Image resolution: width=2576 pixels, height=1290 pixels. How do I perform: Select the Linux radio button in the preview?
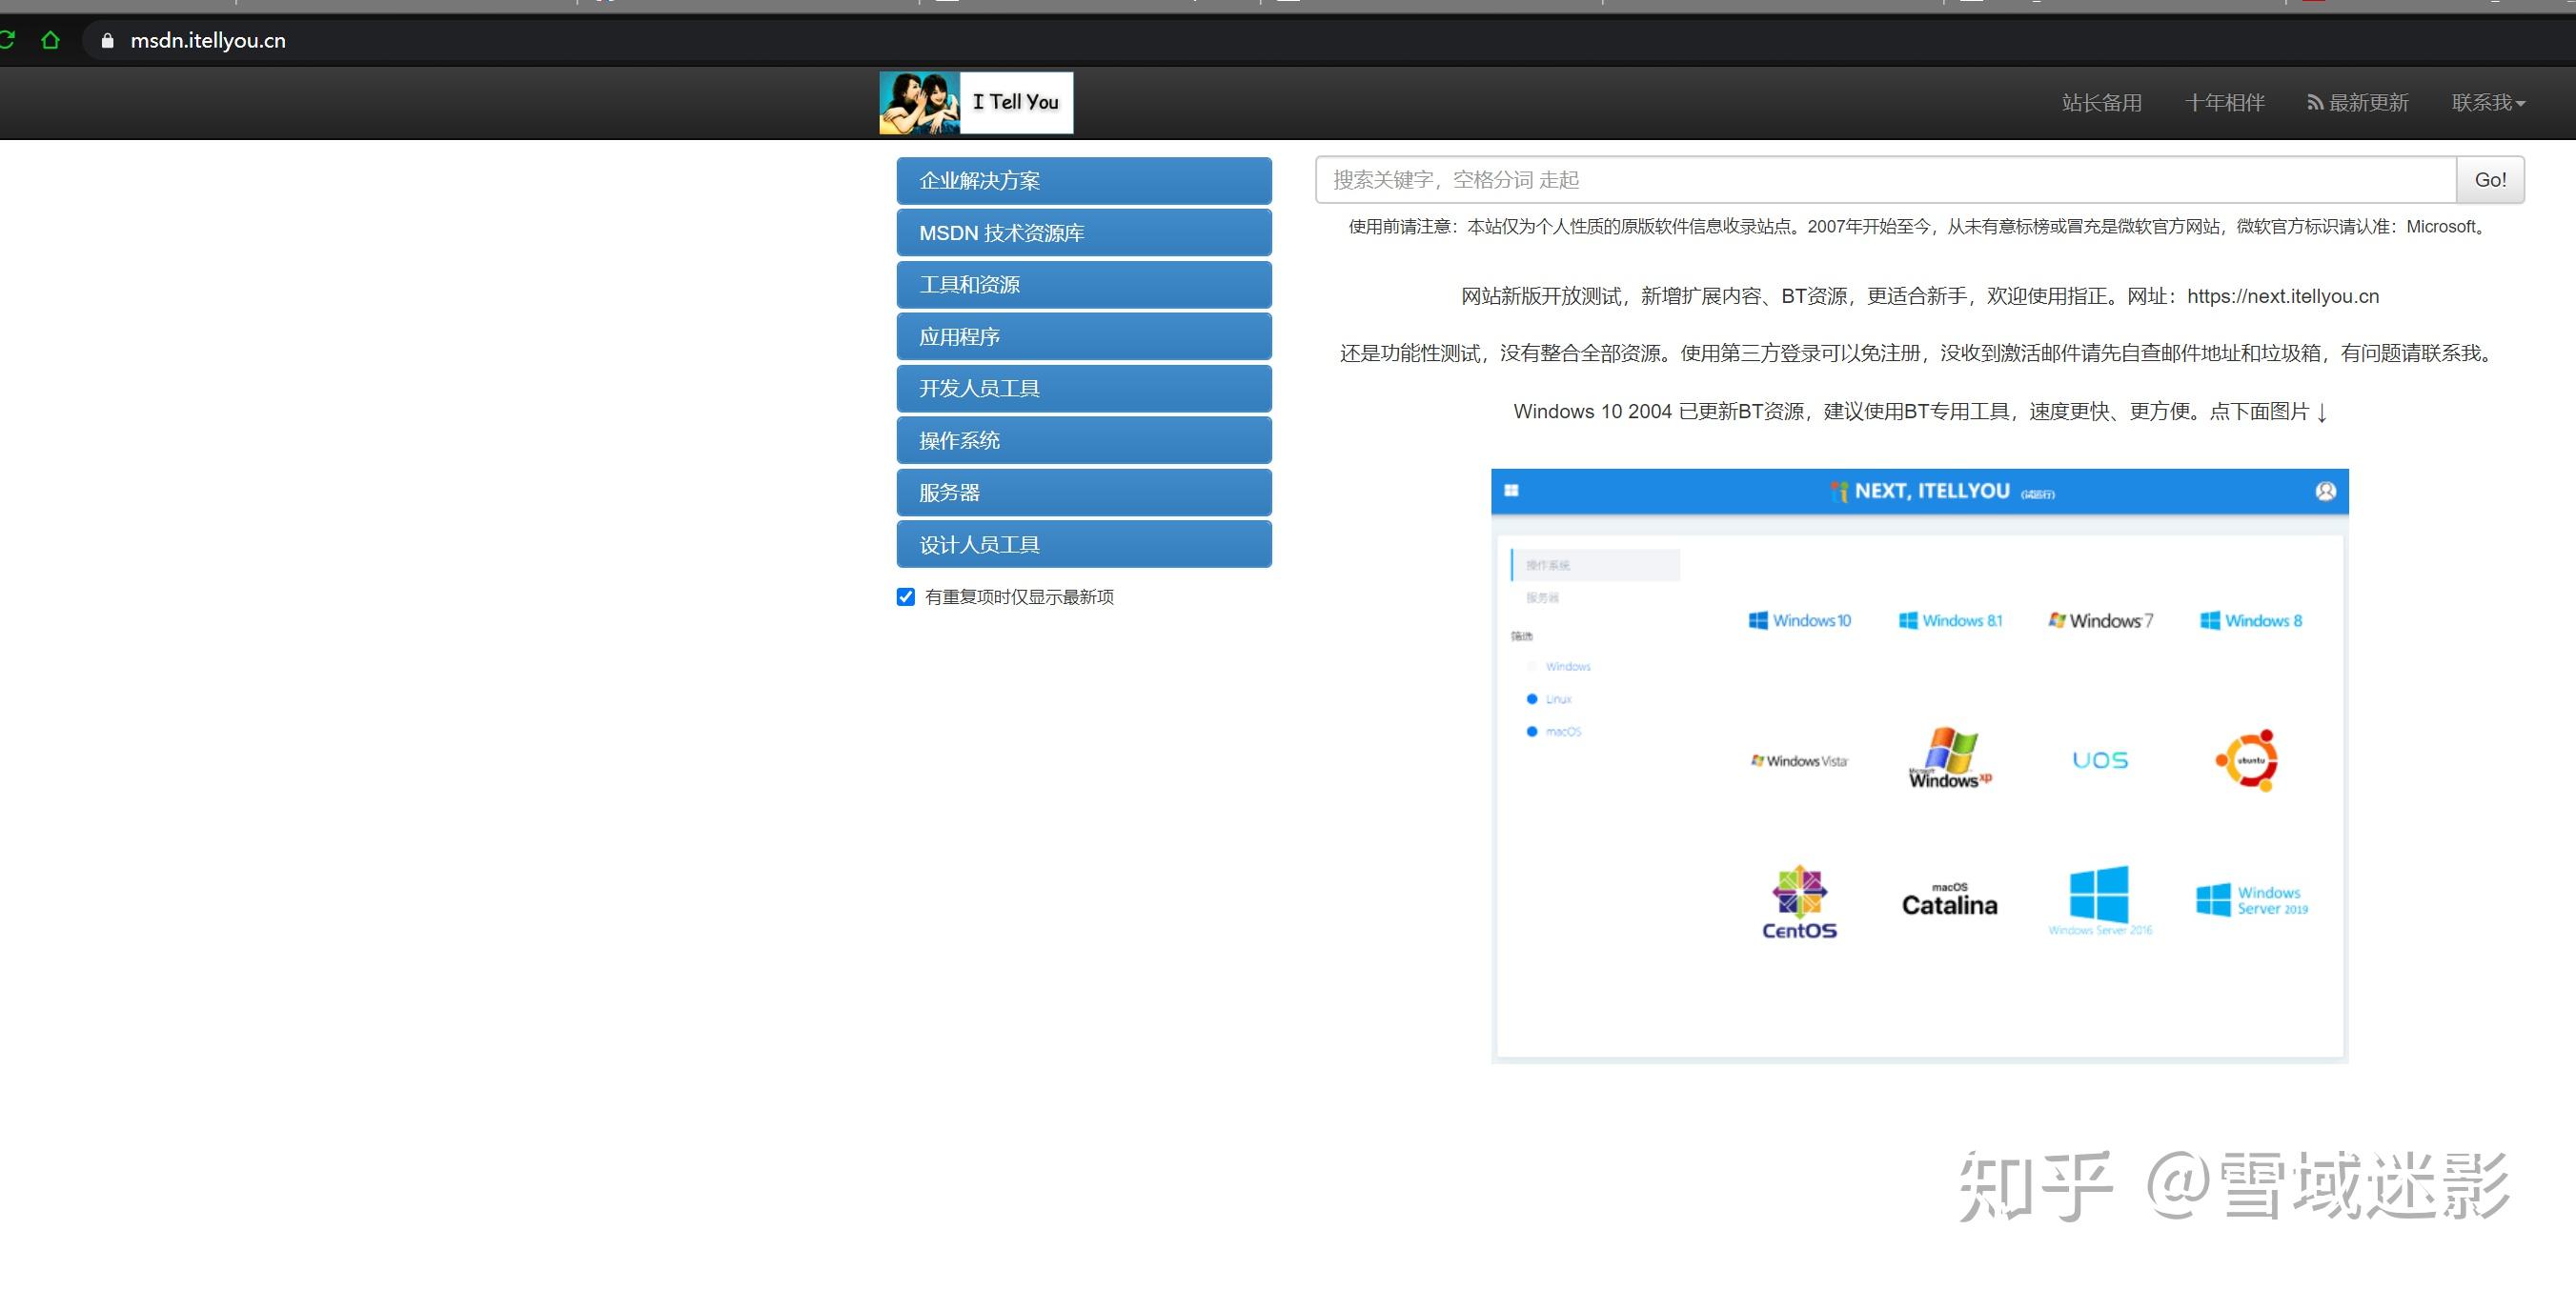[1533, 698]
